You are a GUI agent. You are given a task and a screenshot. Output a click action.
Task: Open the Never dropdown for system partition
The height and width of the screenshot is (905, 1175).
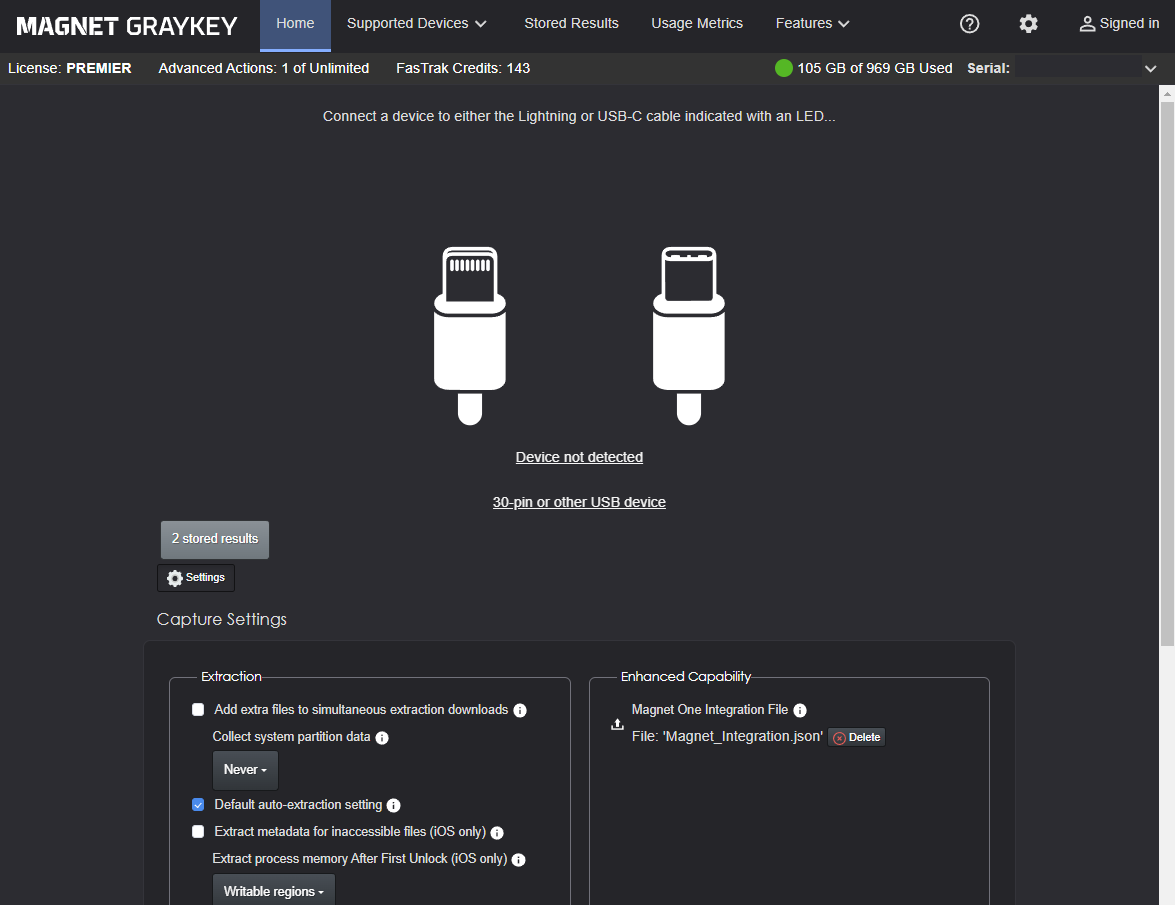click(245, 769)
